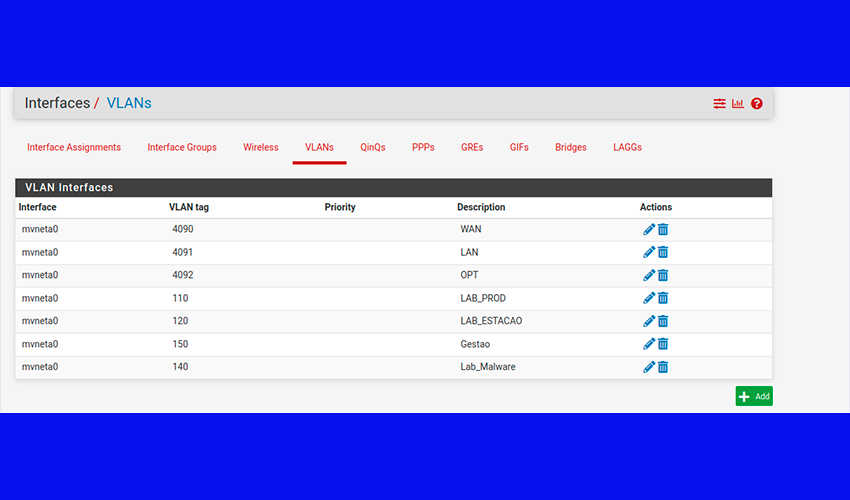
Task: Edit the WAN VLAN 4090 entry
Action: (x=649, y=229)
